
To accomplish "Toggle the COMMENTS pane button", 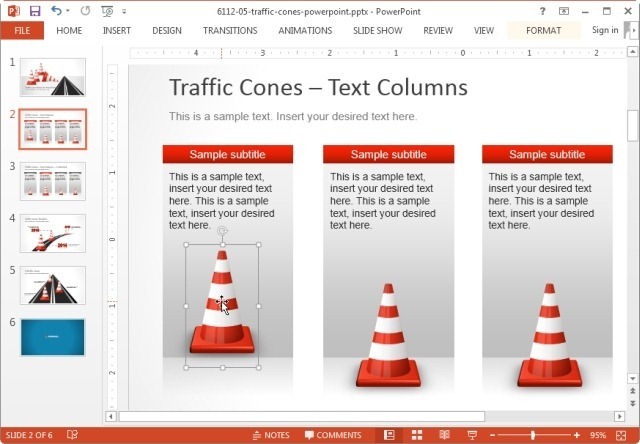I will tap(333, 435).
